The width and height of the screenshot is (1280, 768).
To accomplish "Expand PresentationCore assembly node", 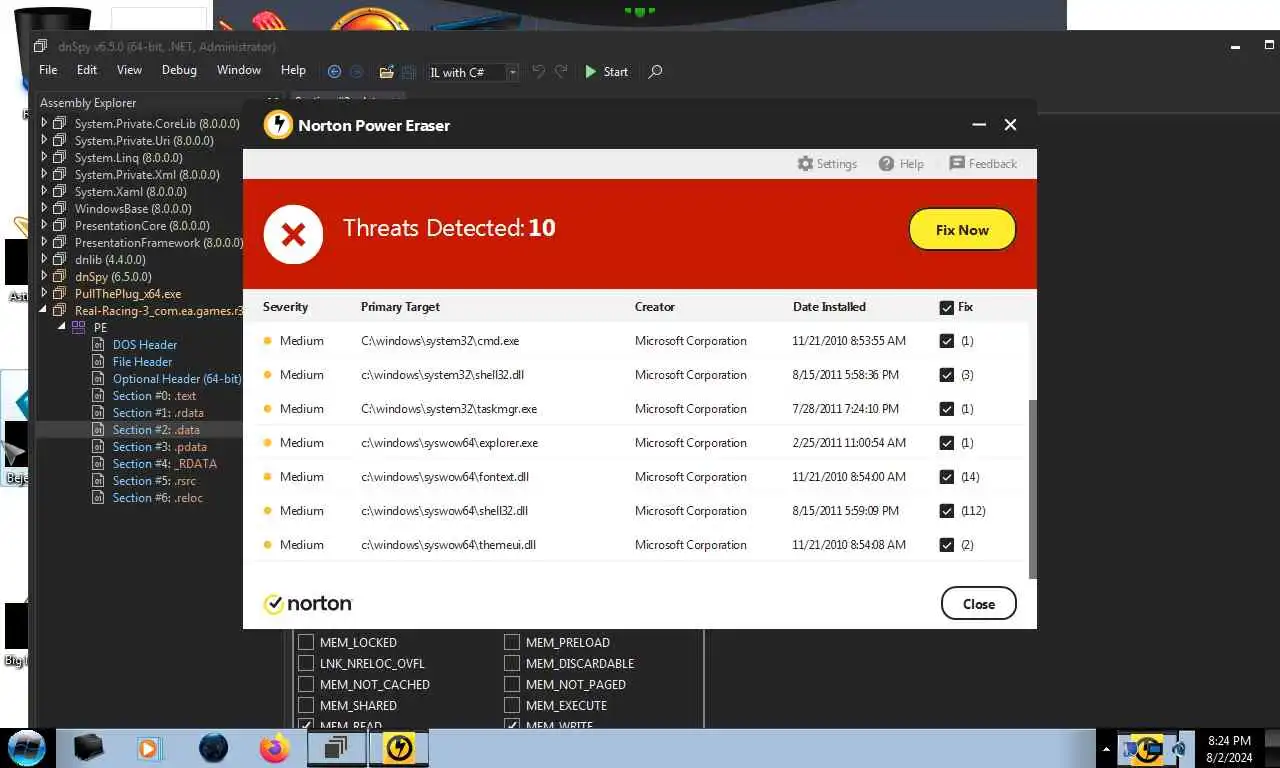I will pyautogui.click(x=44, y=225).
